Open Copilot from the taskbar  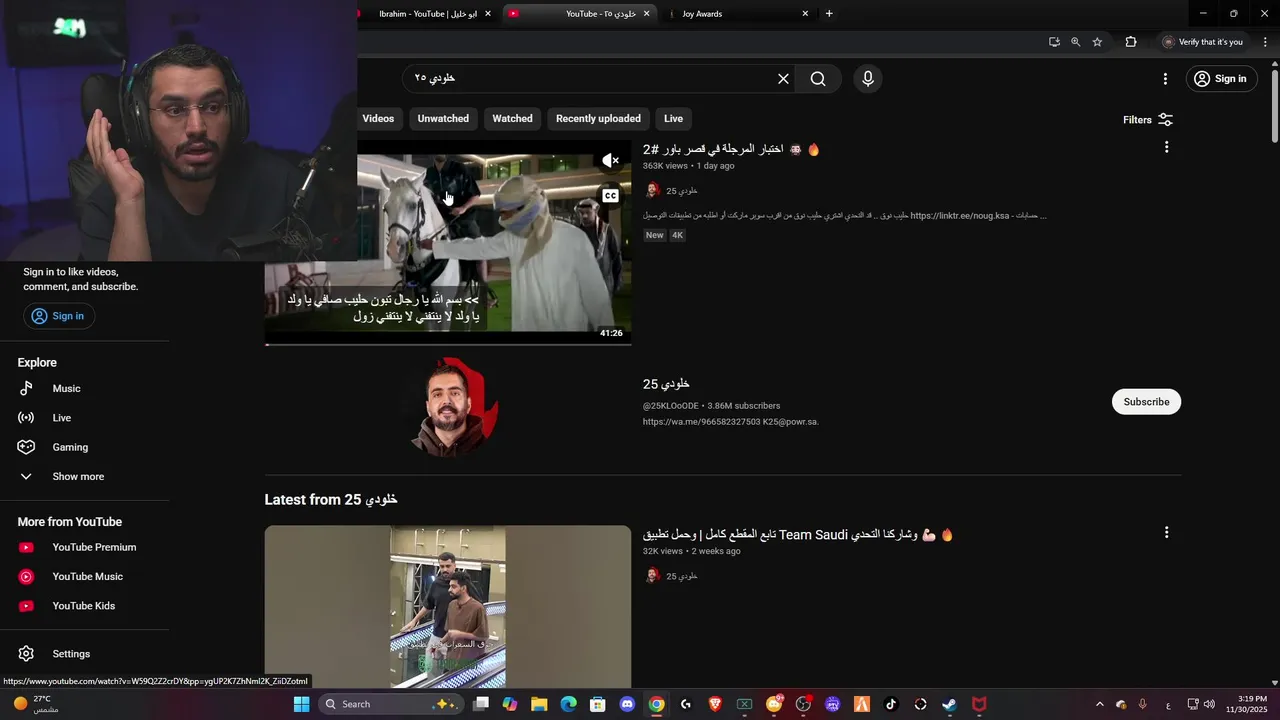click(x=510, y=704)
